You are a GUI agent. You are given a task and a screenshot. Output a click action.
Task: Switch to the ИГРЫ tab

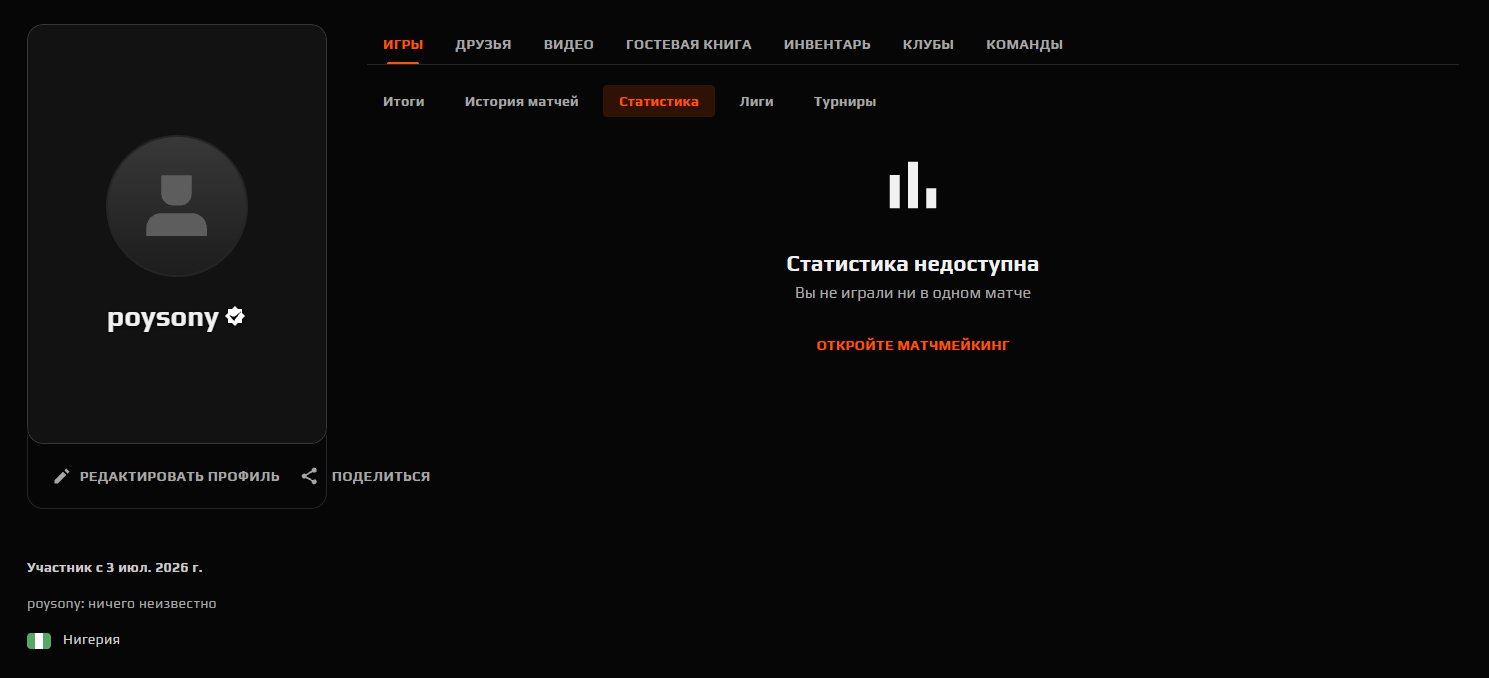(403, 44)
